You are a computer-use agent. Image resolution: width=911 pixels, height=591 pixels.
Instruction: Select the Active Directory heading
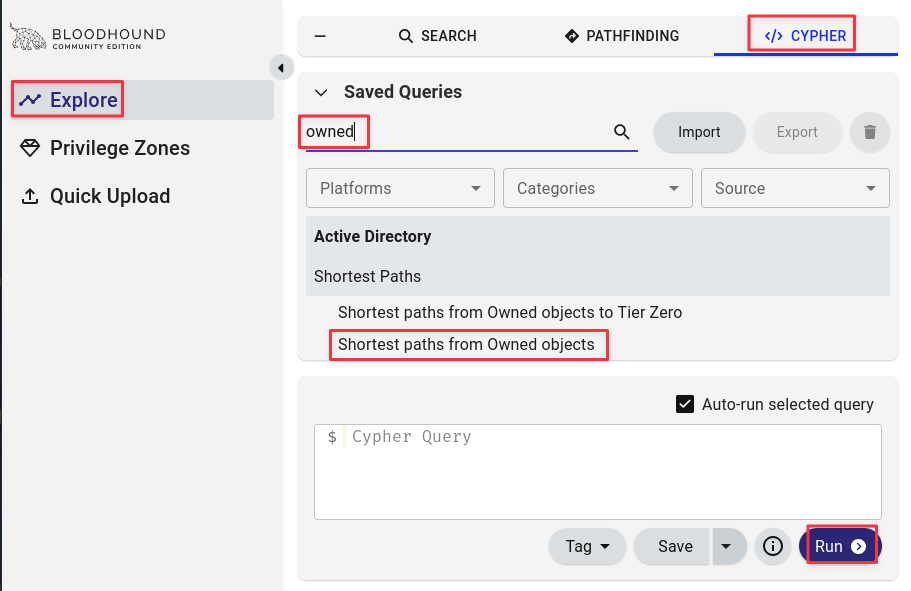click(x=372, y=237)
